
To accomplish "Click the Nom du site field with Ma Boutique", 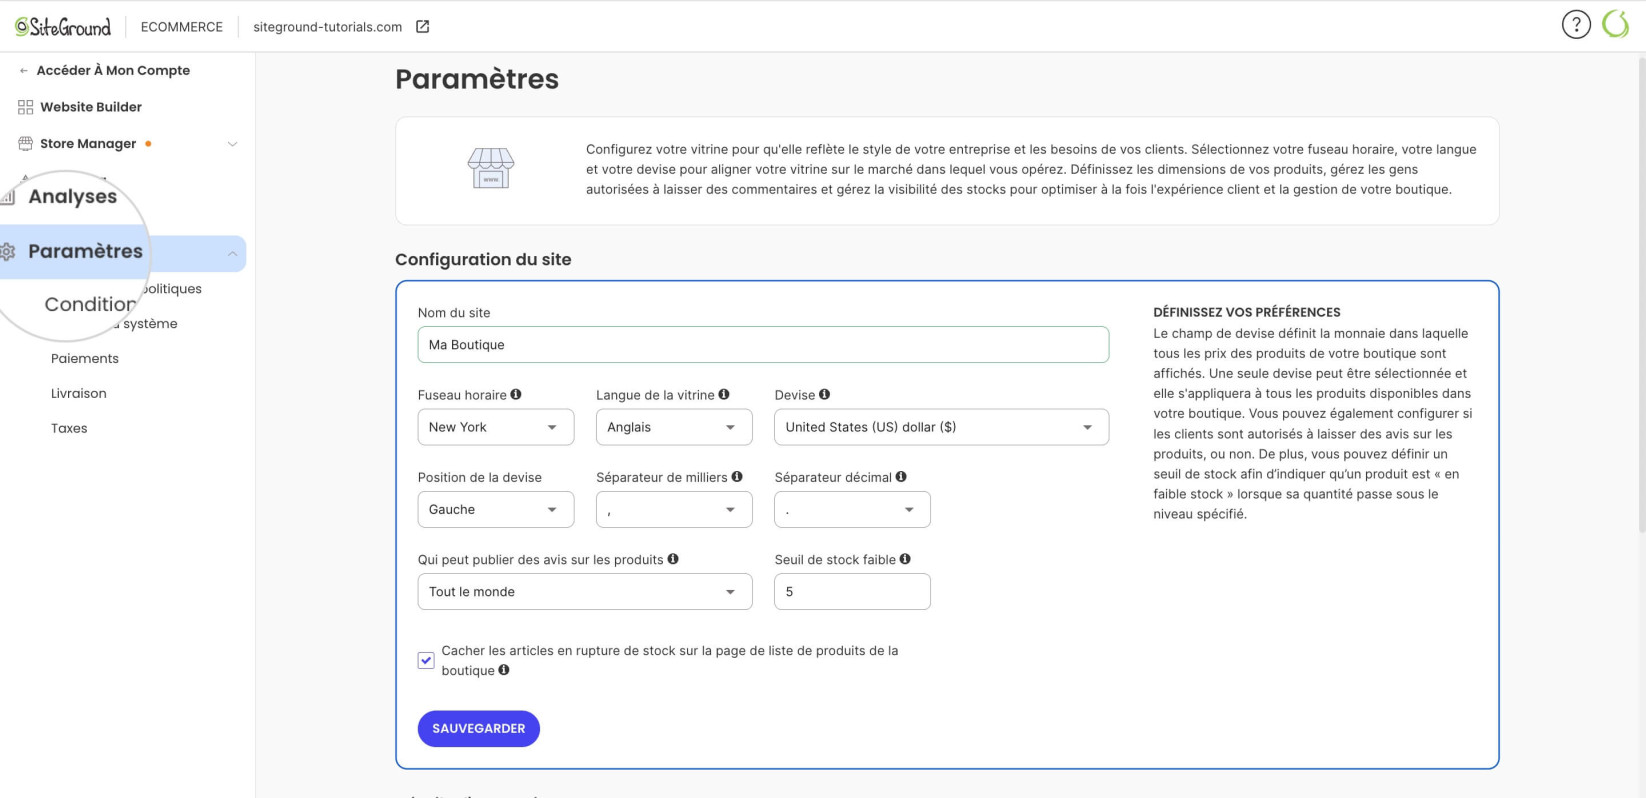I will click(763, 345).
